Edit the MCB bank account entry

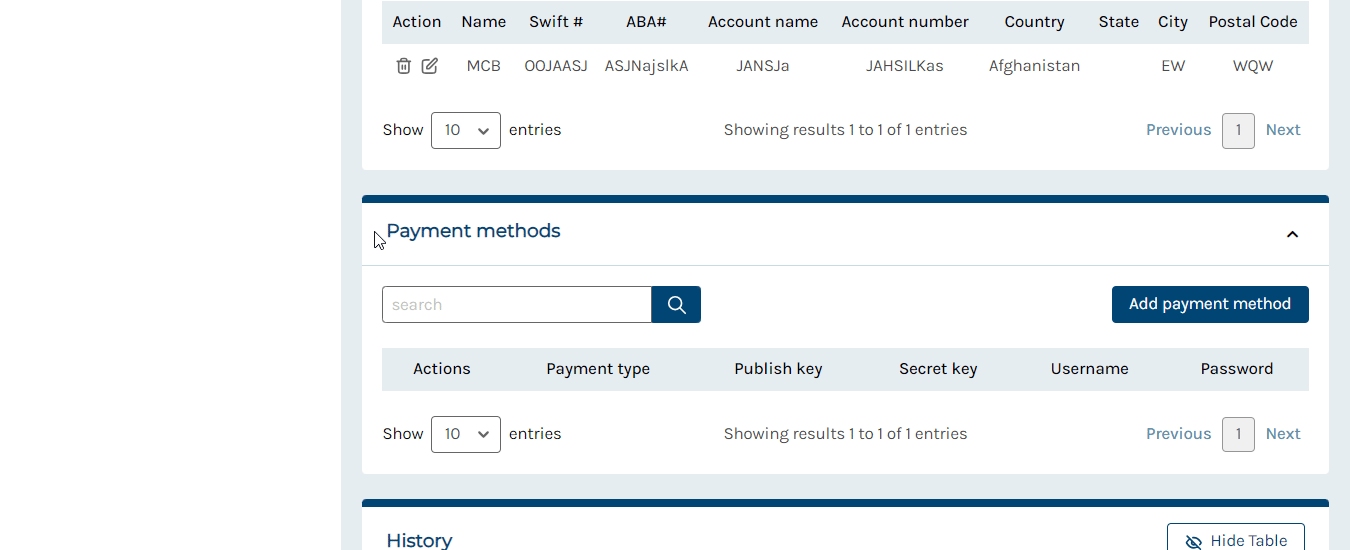point(429,66)
